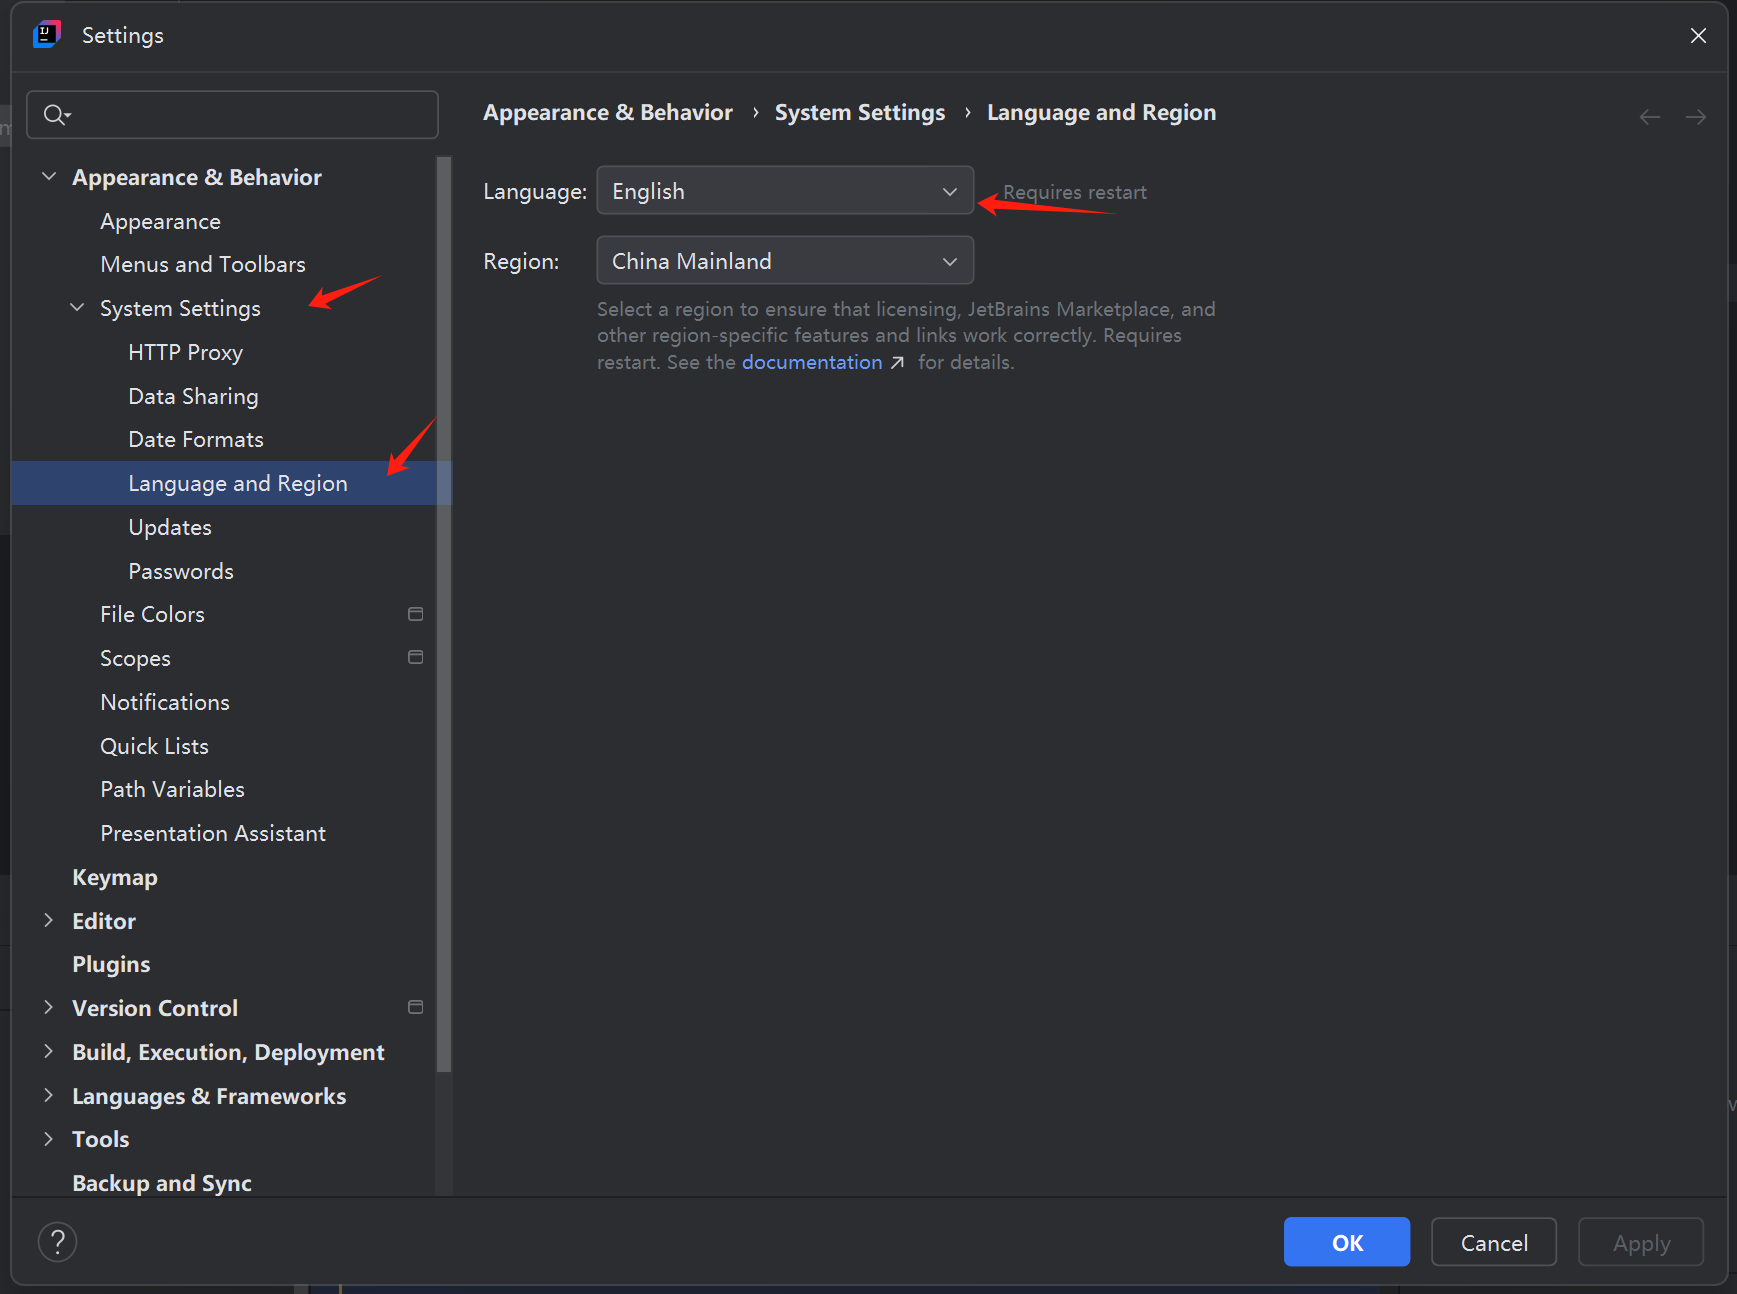Select Appearance settings page
Viewport: 1737px width, 1294px height.
point(160,221)
